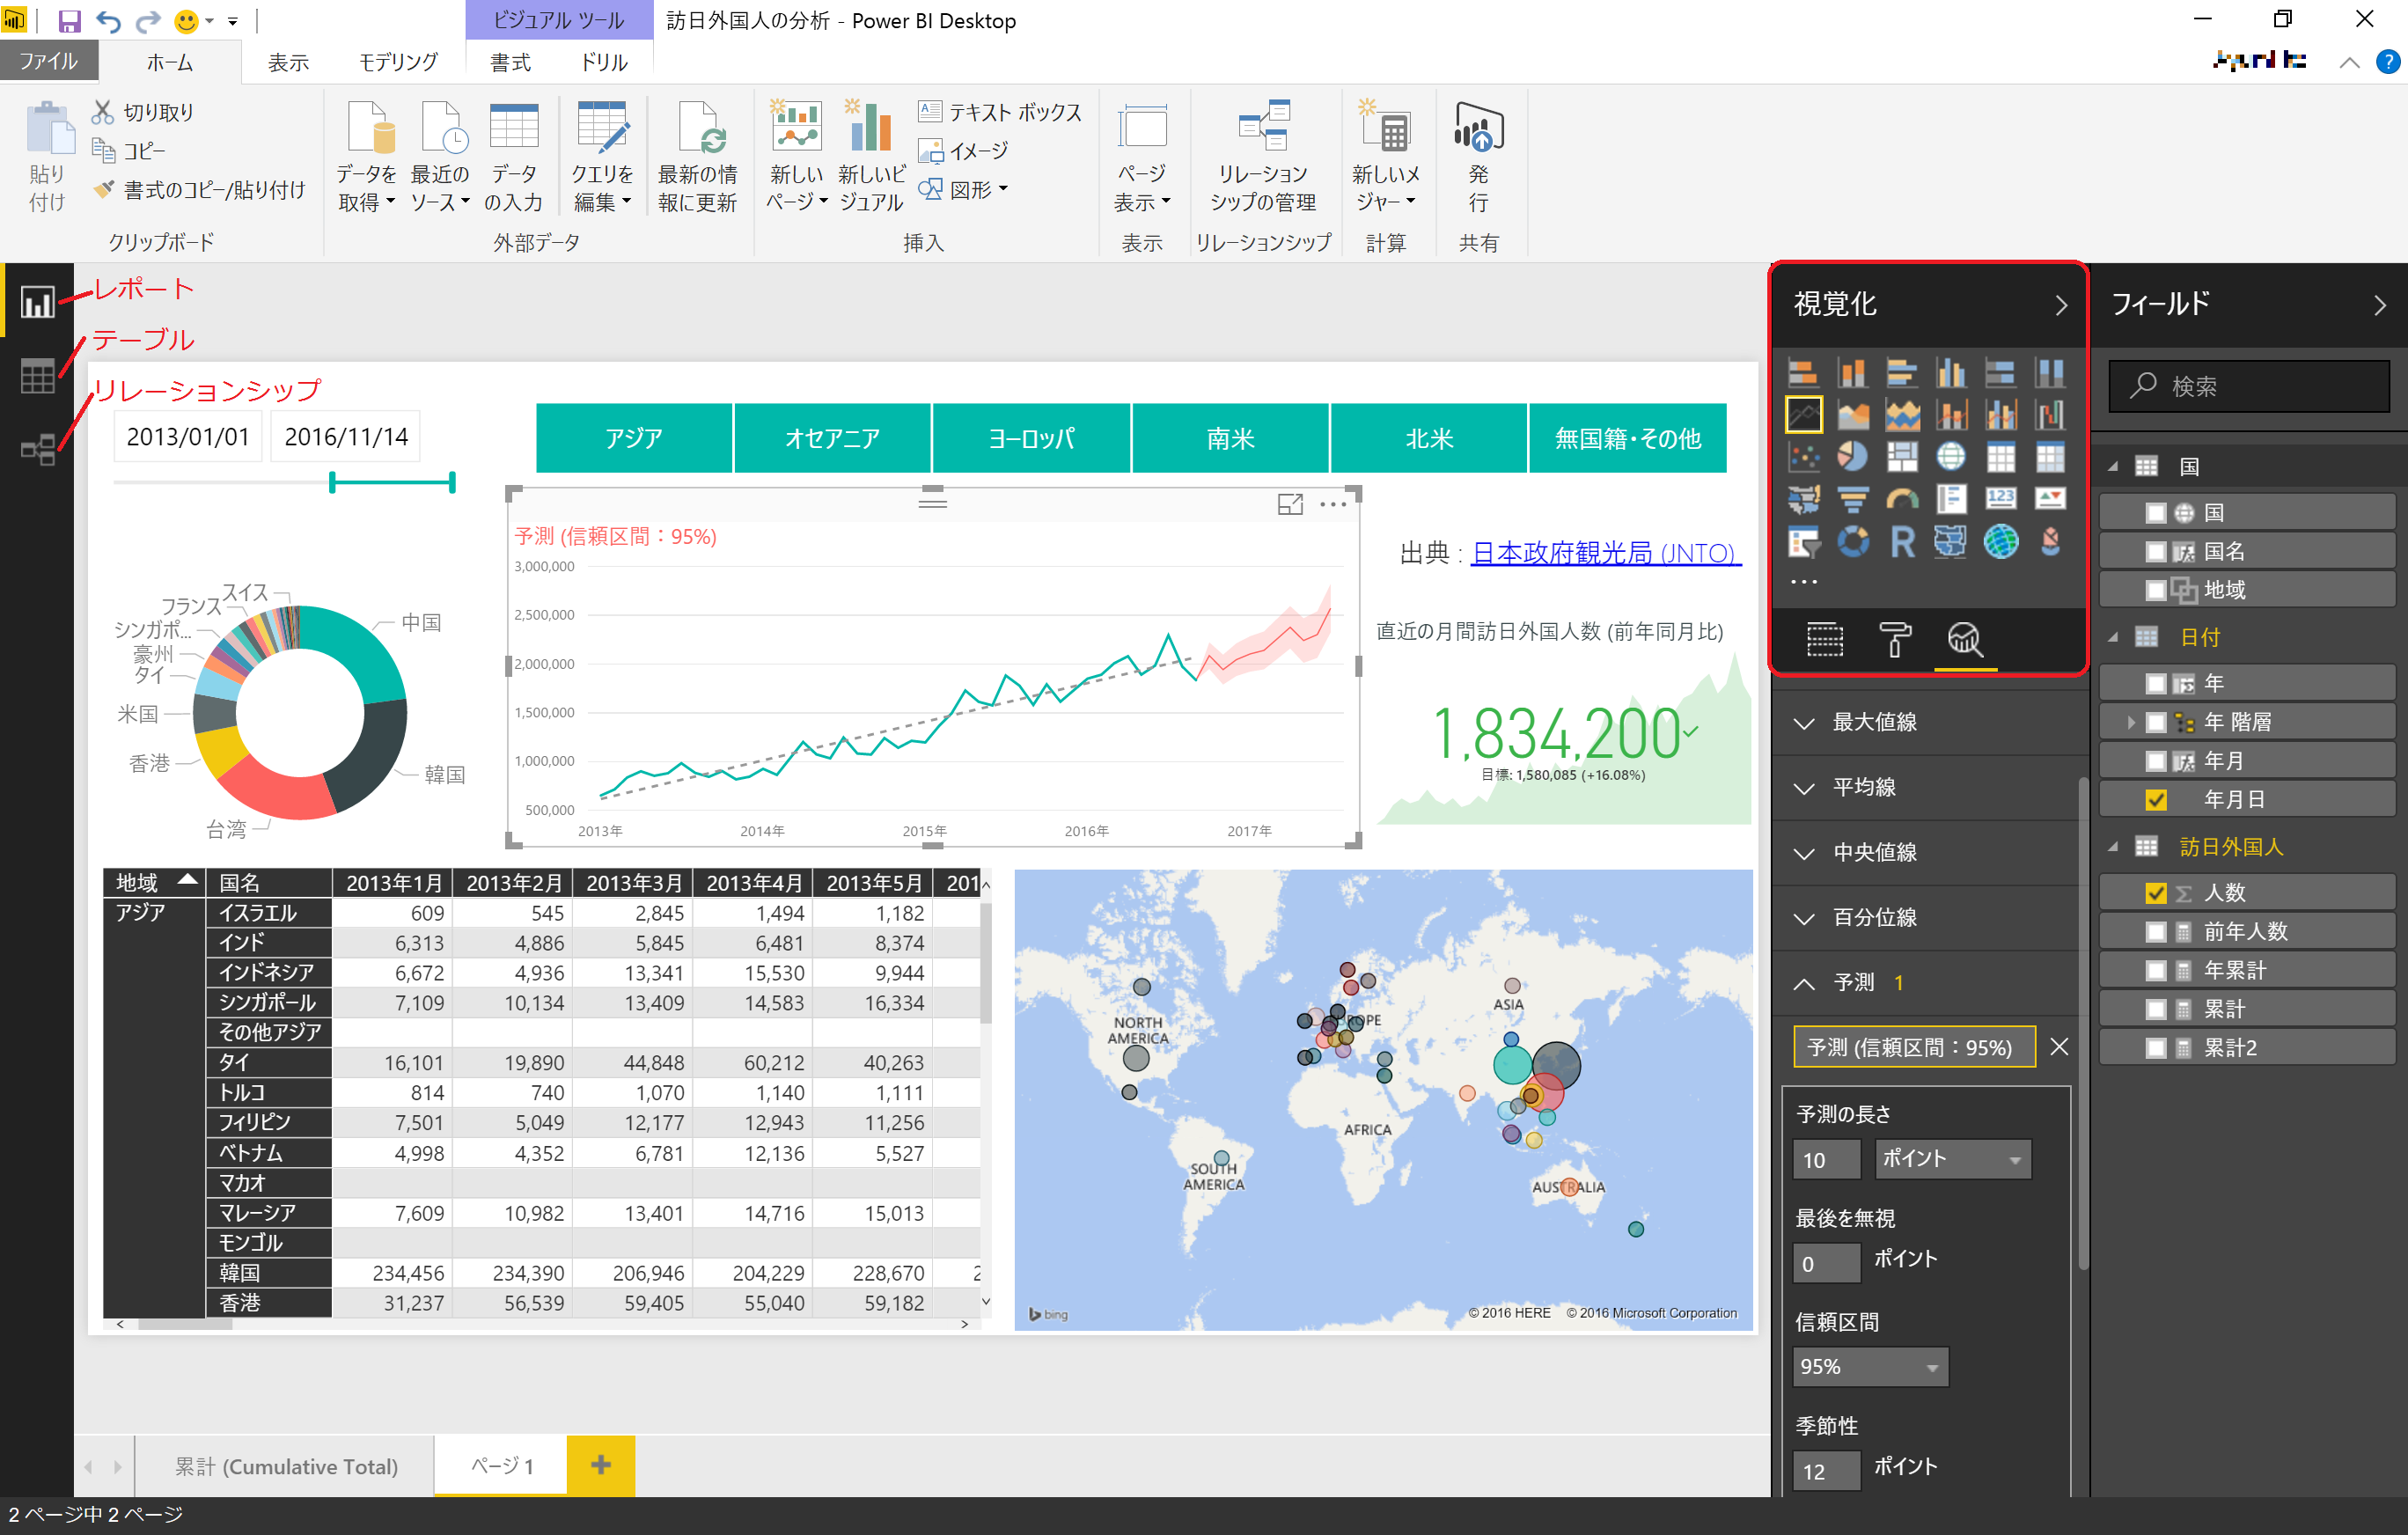Open the Data table view icon in sidebar
The width and height of the screenshot is (2408, 1535).
(37, 376)
